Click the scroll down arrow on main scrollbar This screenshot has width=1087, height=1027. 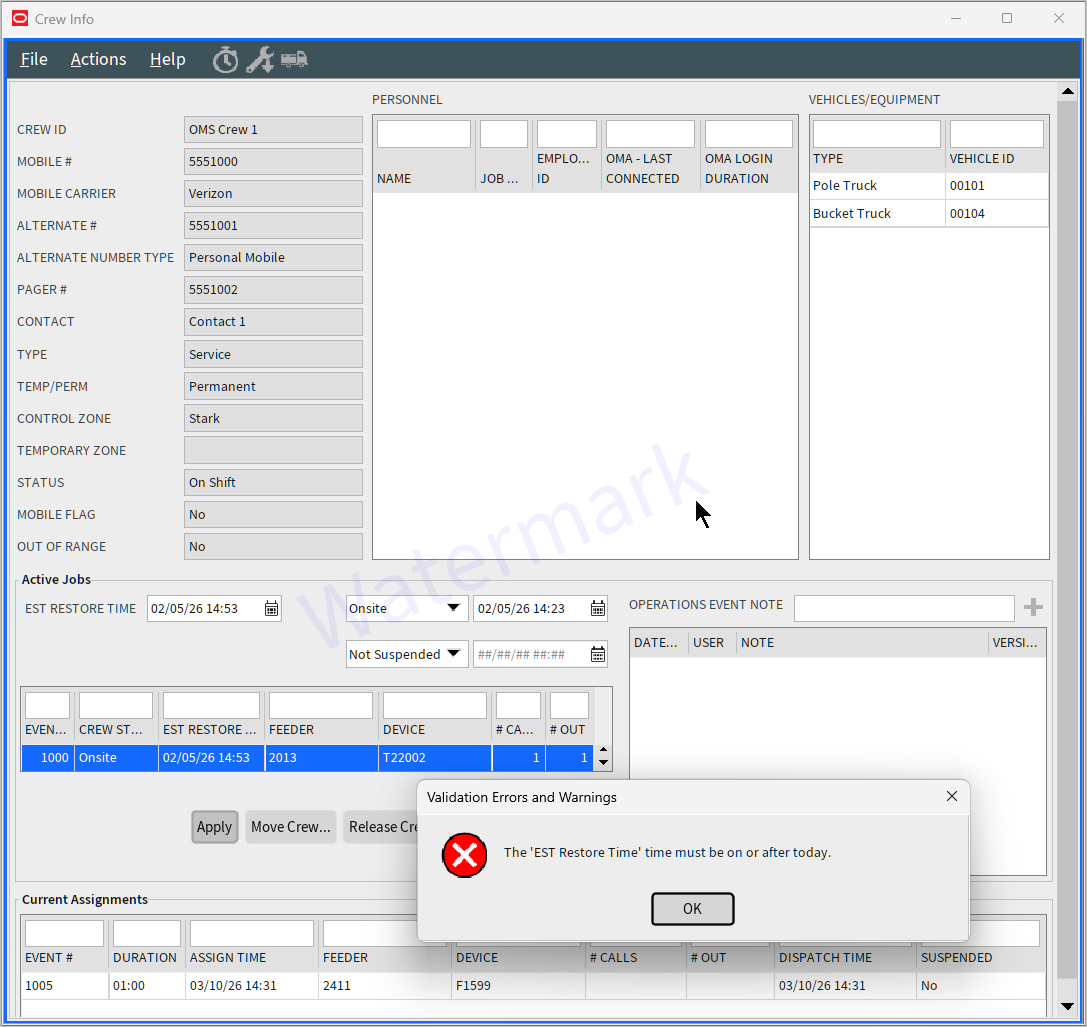point(1067,1005)
